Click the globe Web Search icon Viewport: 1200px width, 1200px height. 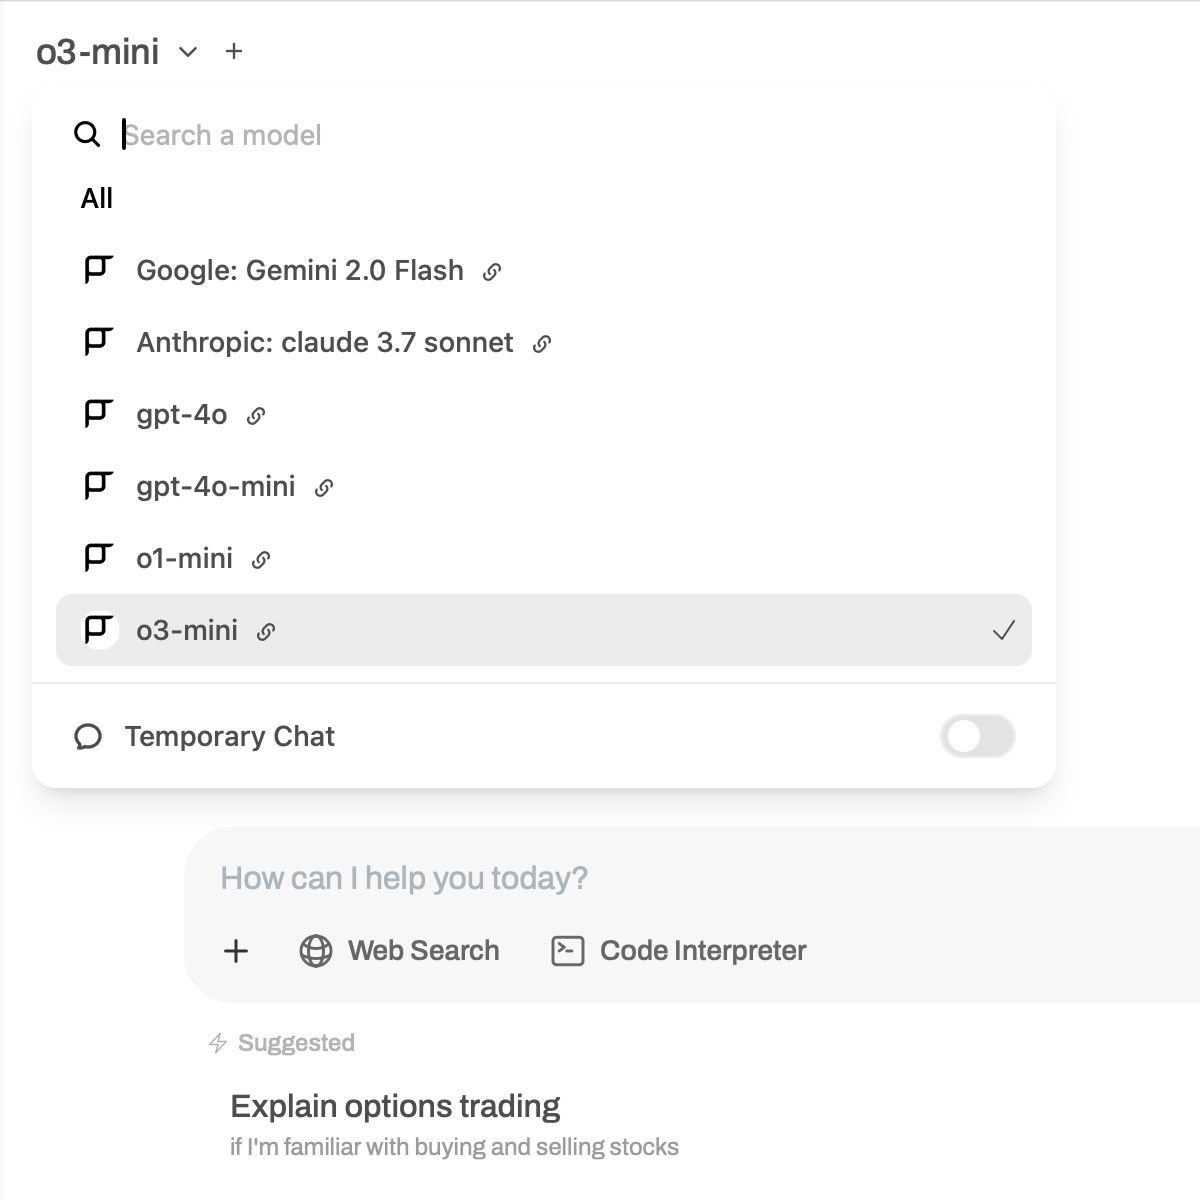(x=316, y=951)
